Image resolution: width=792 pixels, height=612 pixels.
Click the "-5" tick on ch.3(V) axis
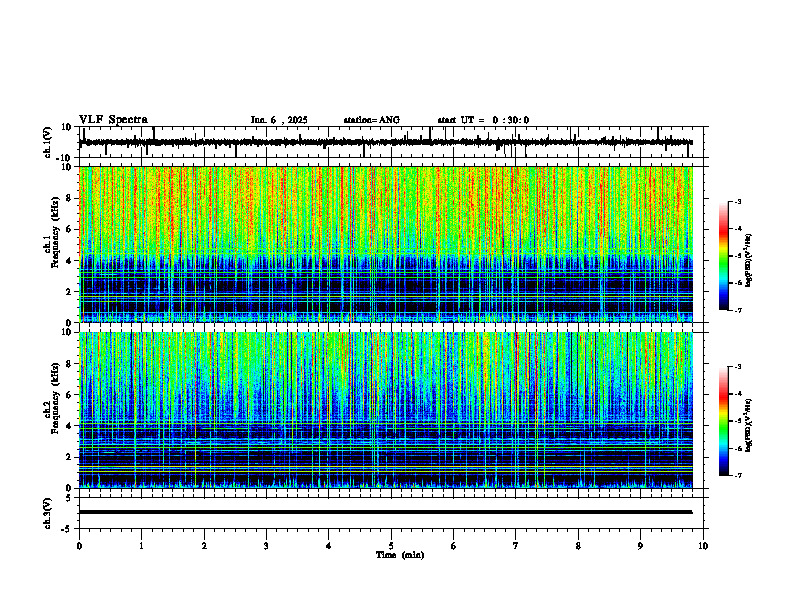coord(68,529)
